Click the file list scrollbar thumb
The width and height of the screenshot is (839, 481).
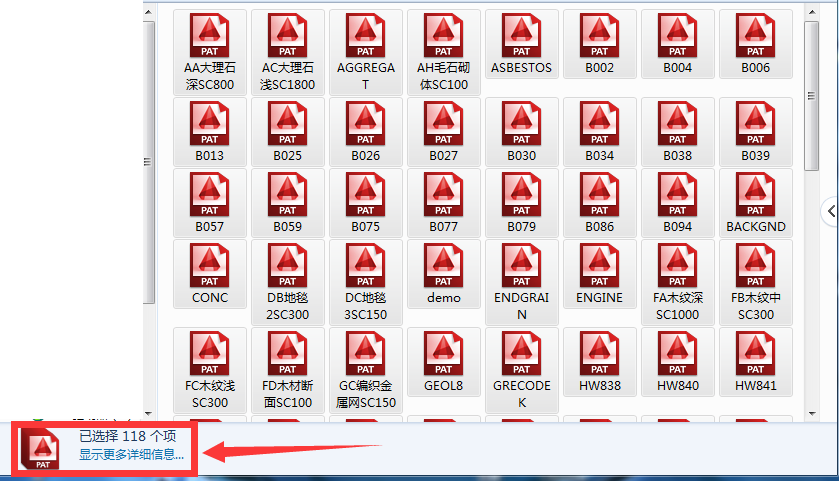click(812, 96)
